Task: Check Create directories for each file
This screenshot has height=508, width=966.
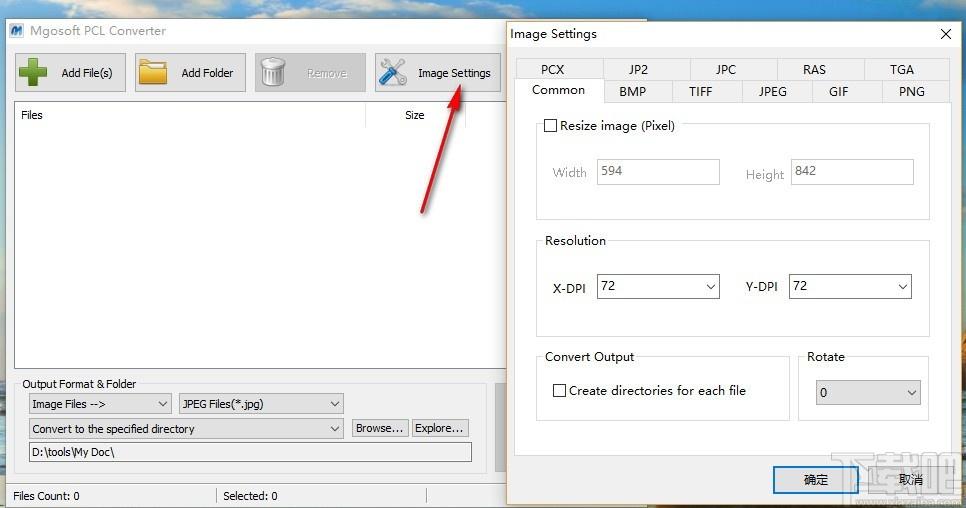Action: coord(559,390)
